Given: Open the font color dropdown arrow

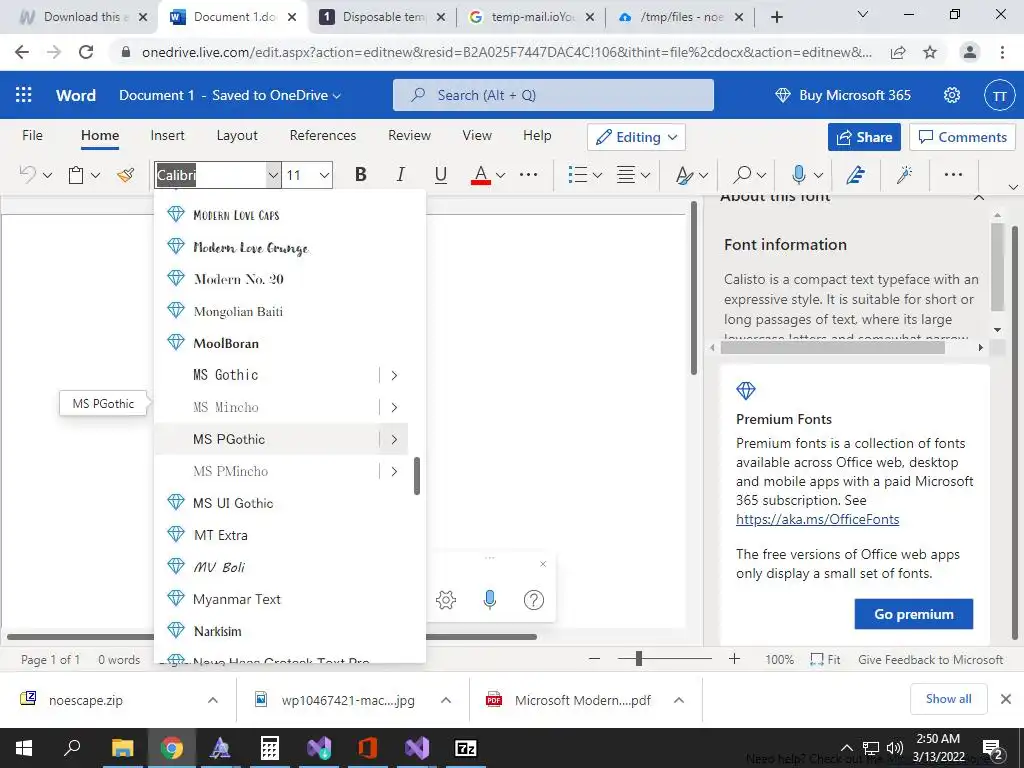Looking at the screenshot, I should coord(500,175).
